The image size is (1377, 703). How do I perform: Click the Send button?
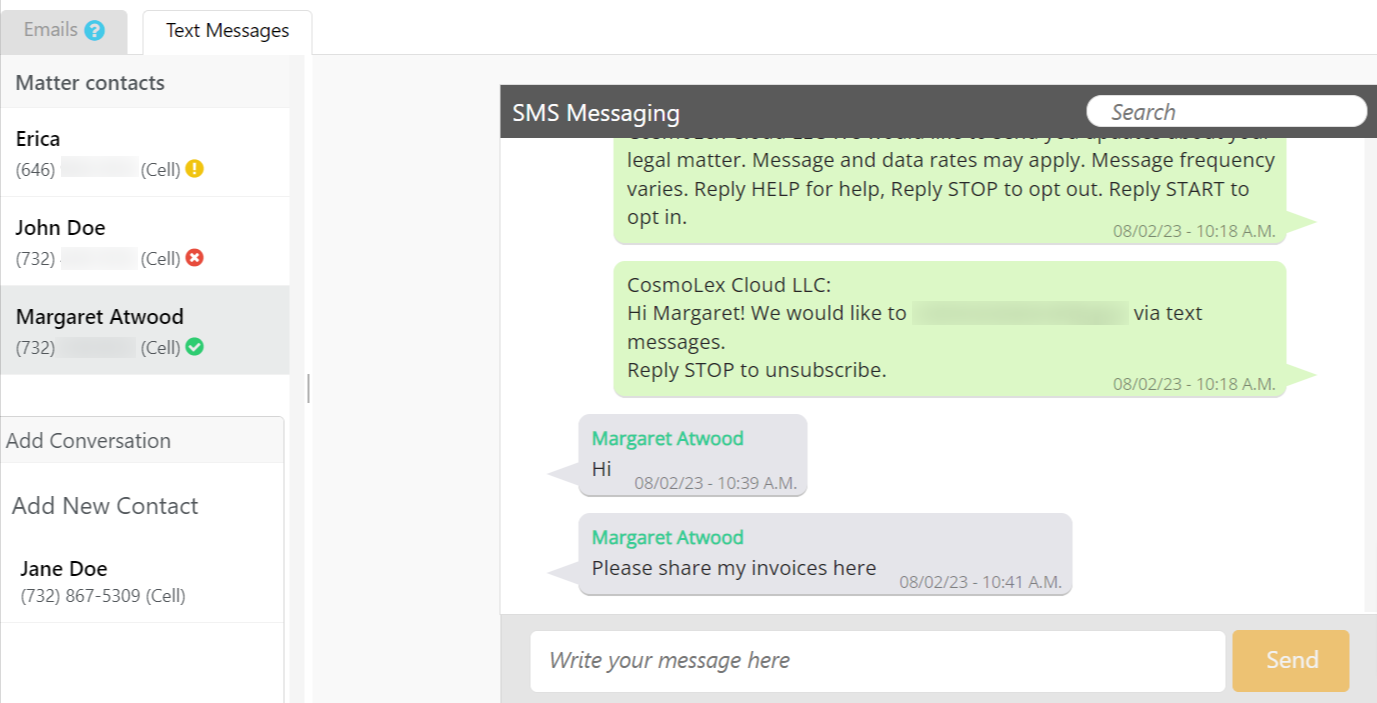point(1291,660)
